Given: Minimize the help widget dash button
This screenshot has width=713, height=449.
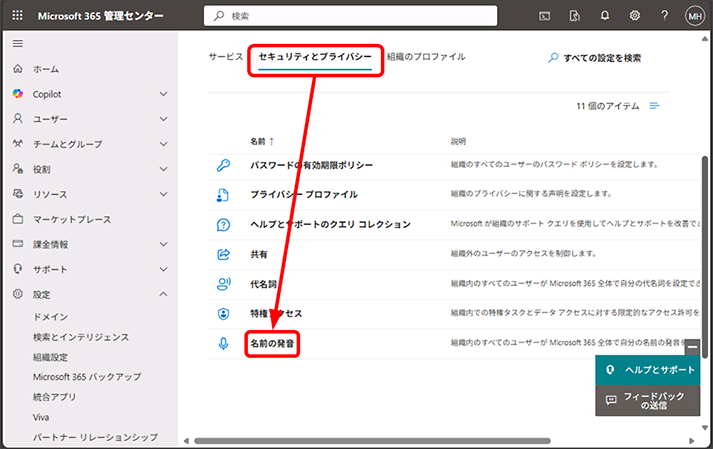Looking at the screenshot, I should (x=693, y=347).
